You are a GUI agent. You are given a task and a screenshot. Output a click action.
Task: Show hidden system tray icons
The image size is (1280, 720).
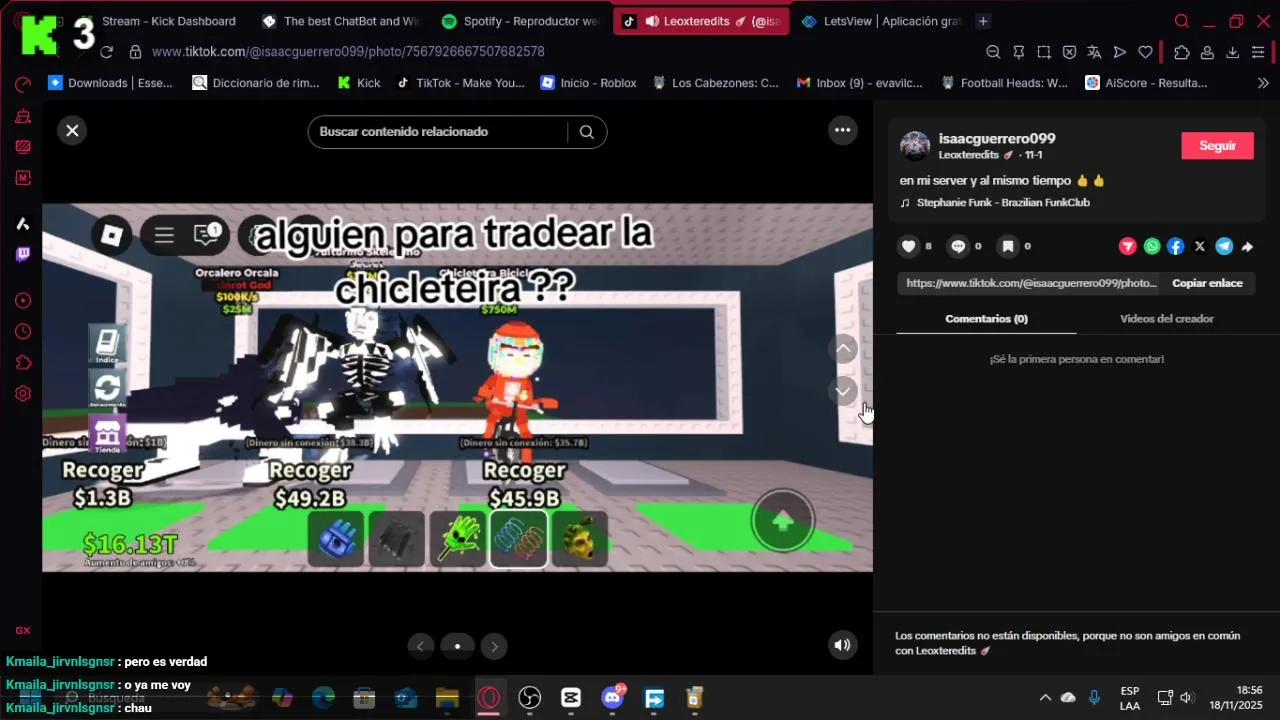point(1045,698)
